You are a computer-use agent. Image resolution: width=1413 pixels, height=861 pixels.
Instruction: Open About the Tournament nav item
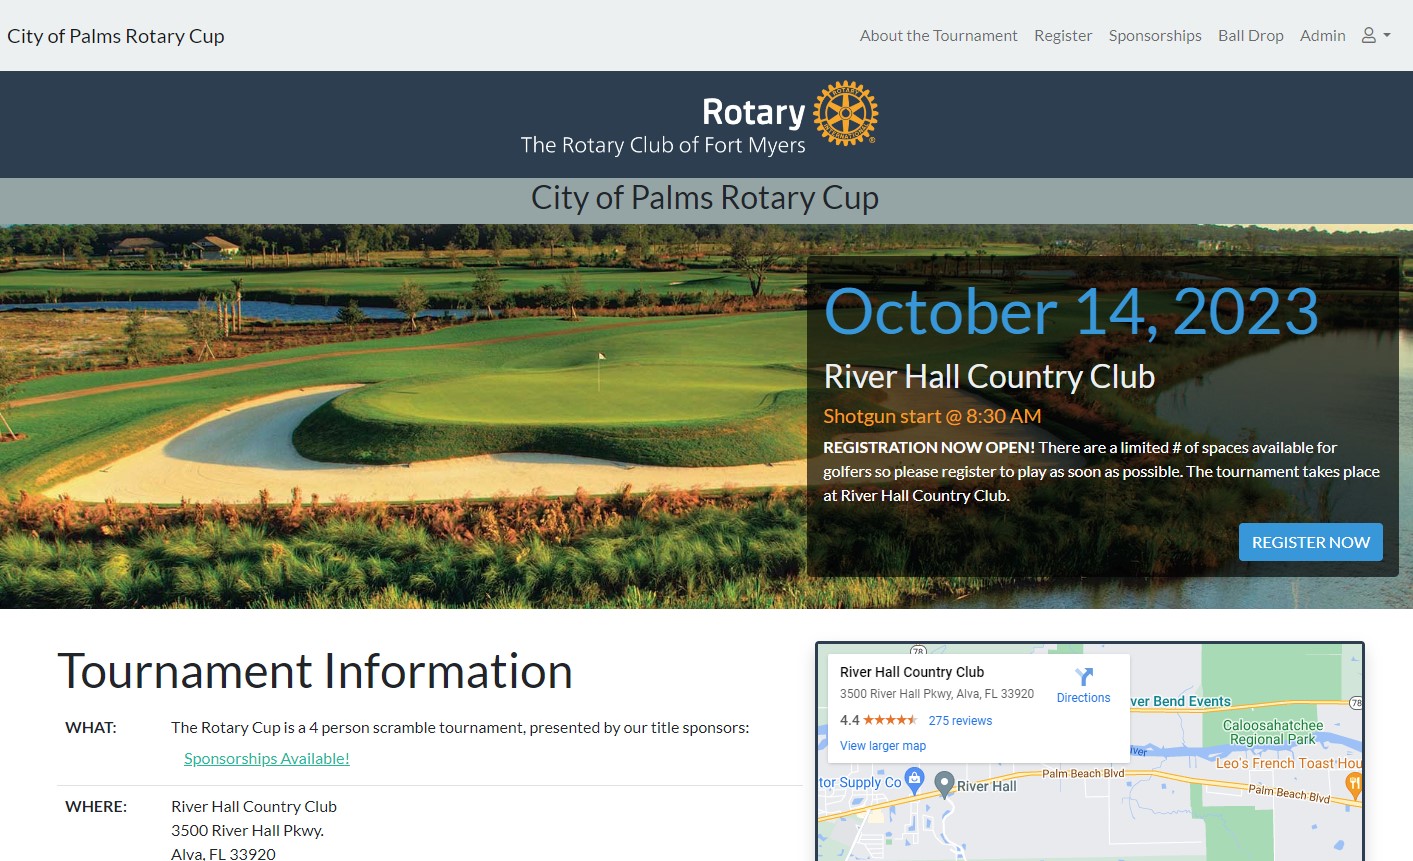(938, 35)
